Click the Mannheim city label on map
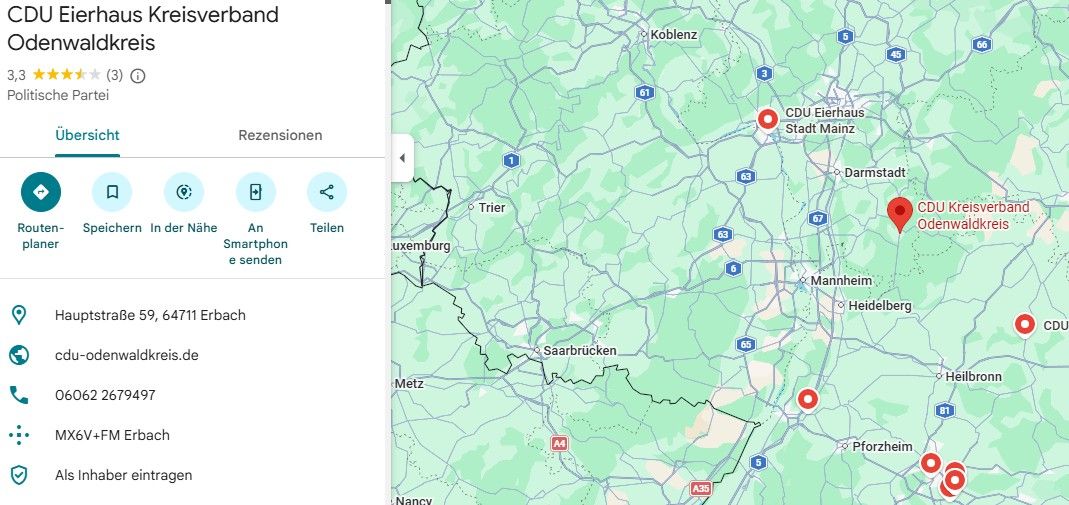This screenshot has width=1069, height=505. (841, 281)
